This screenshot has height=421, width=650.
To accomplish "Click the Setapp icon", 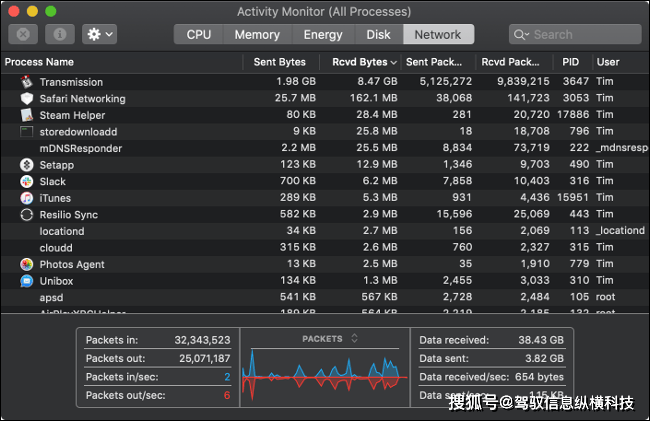I will coord(27,165).
